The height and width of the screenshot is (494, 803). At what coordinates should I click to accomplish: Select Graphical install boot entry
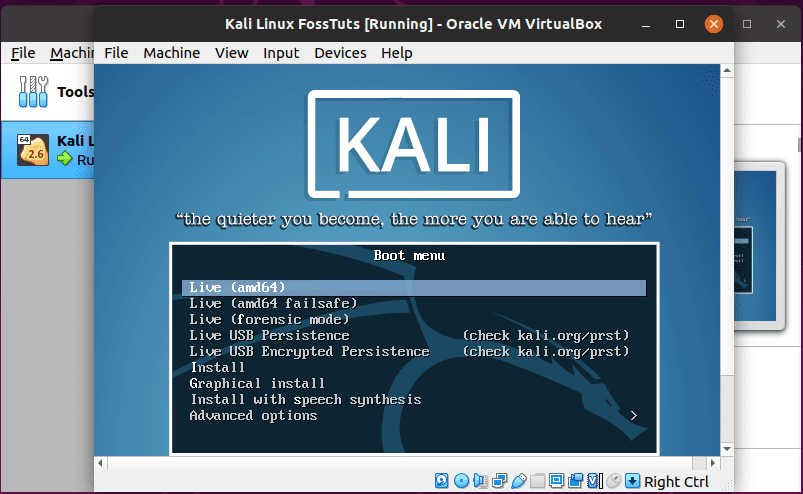257,383
